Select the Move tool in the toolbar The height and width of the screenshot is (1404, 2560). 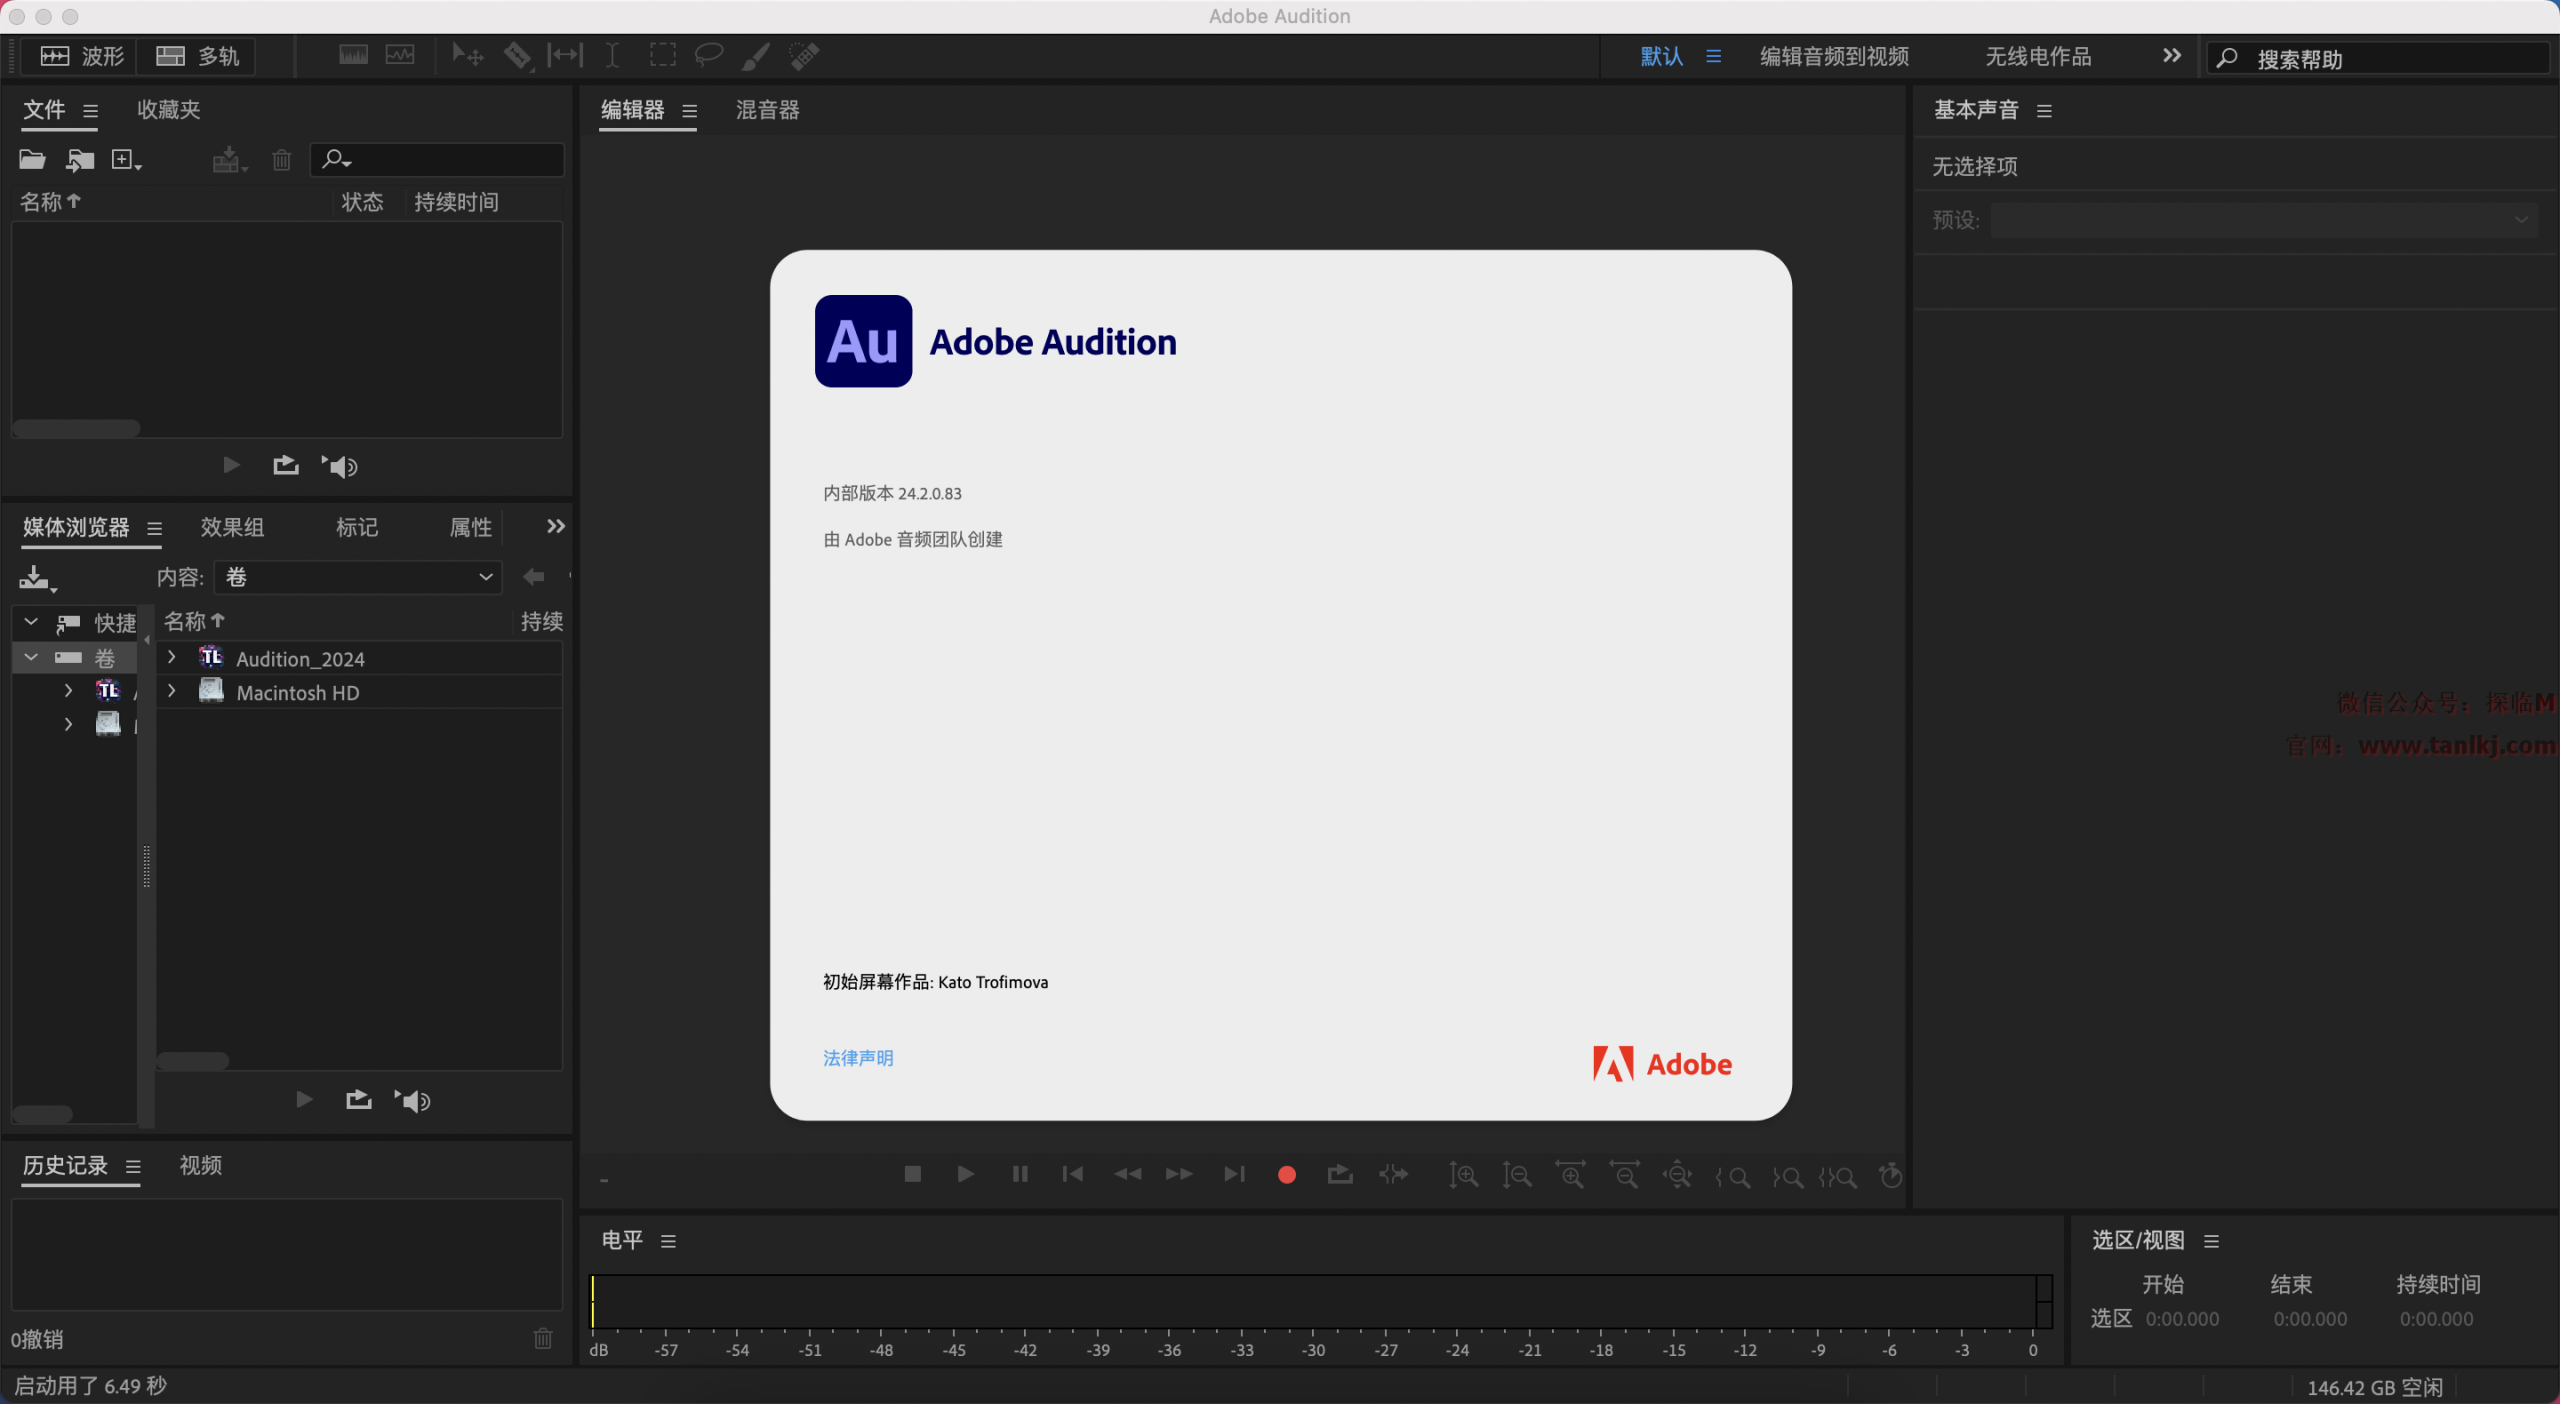[467, 56]
